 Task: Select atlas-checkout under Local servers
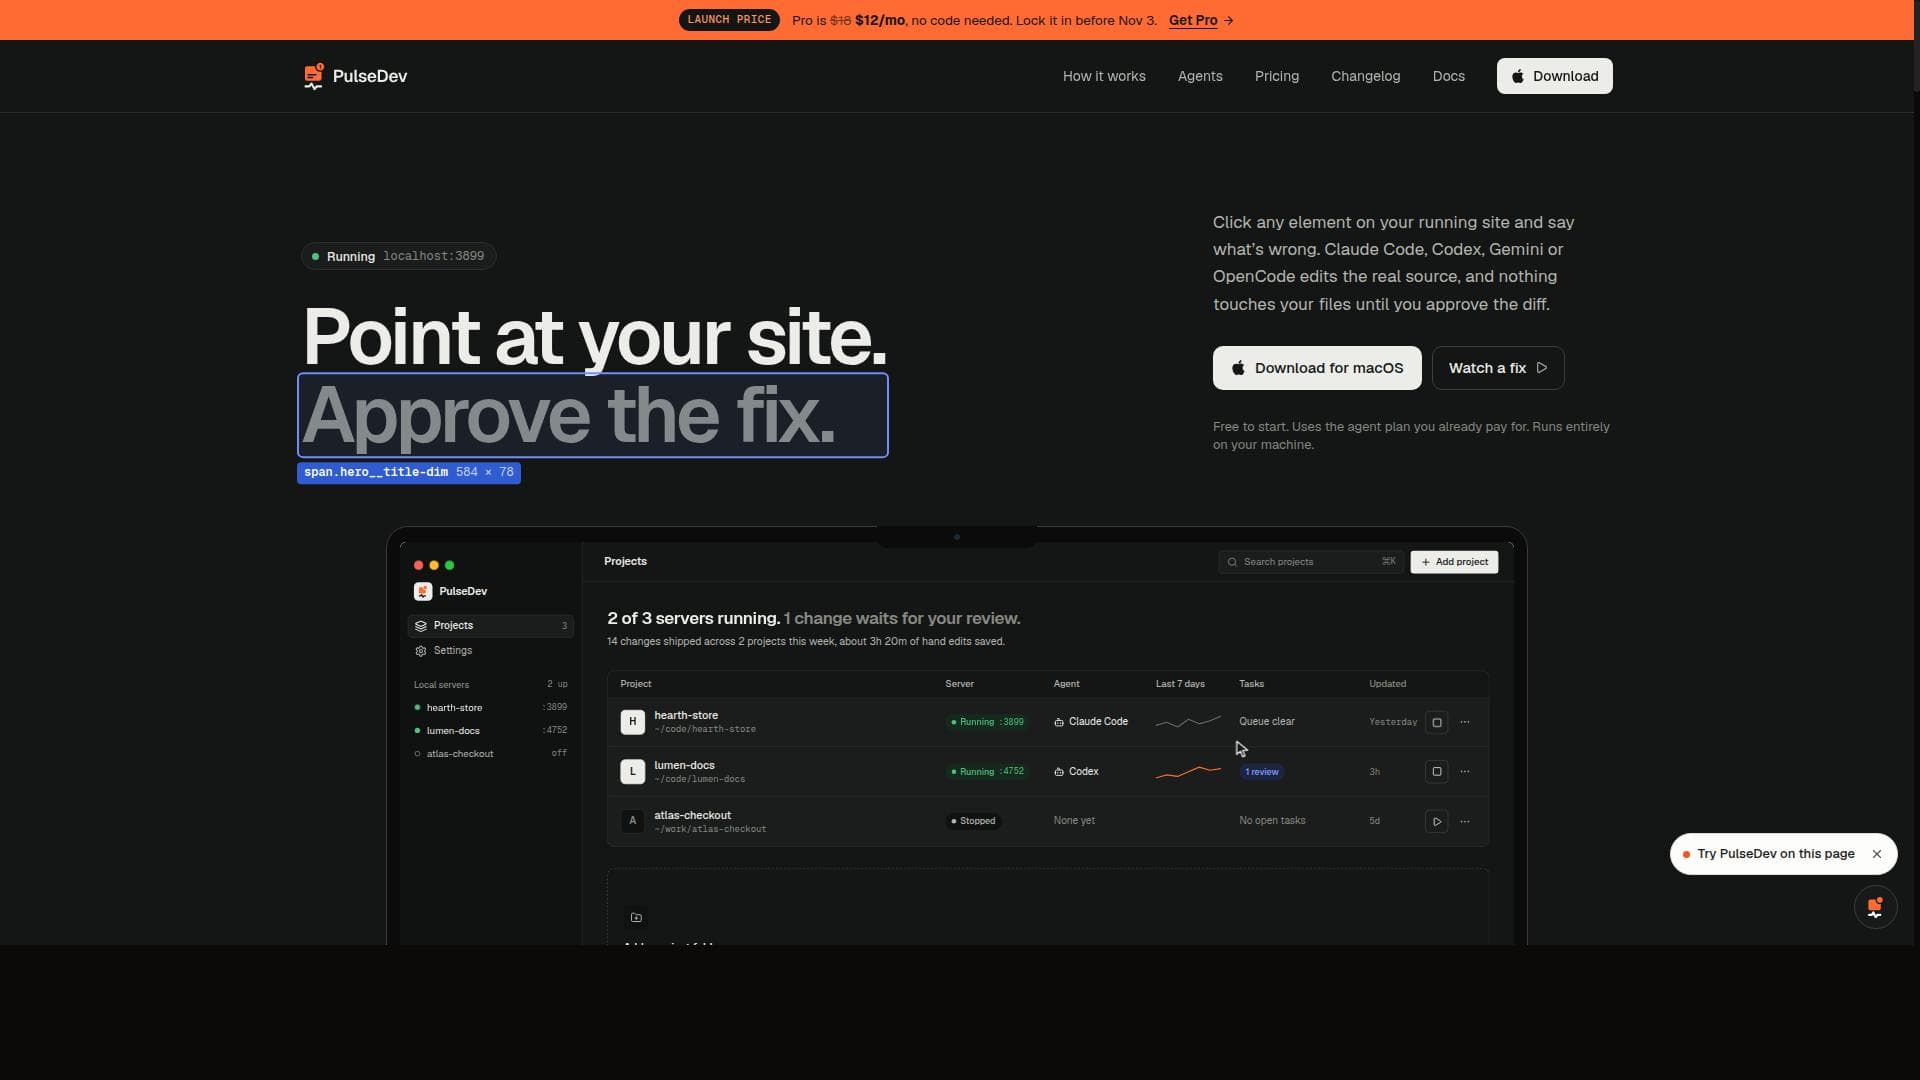click(x=490, y=754)
